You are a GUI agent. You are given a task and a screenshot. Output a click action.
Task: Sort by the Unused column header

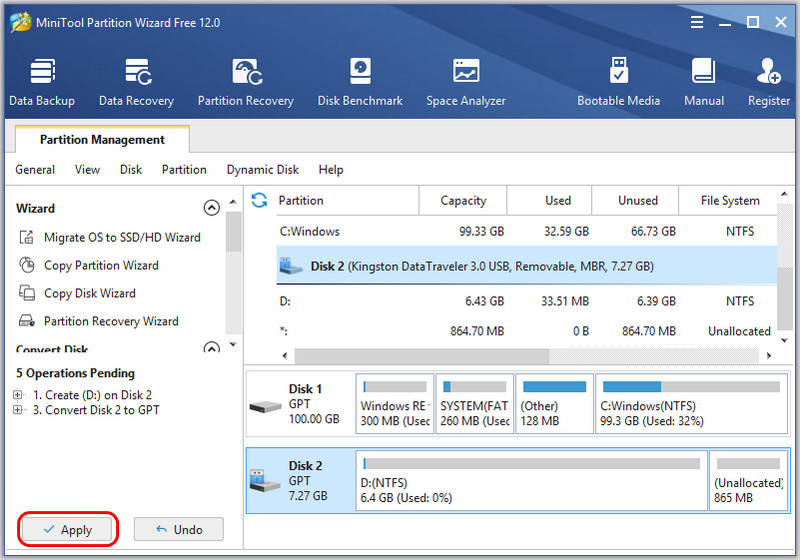click(635, 200)
